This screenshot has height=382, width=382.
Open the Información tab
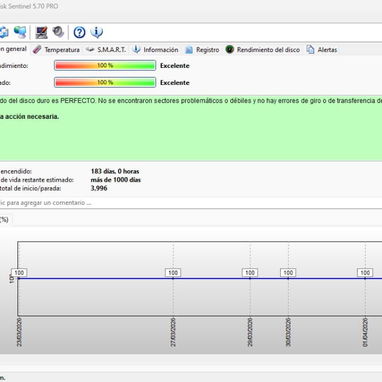pos(161,50)
